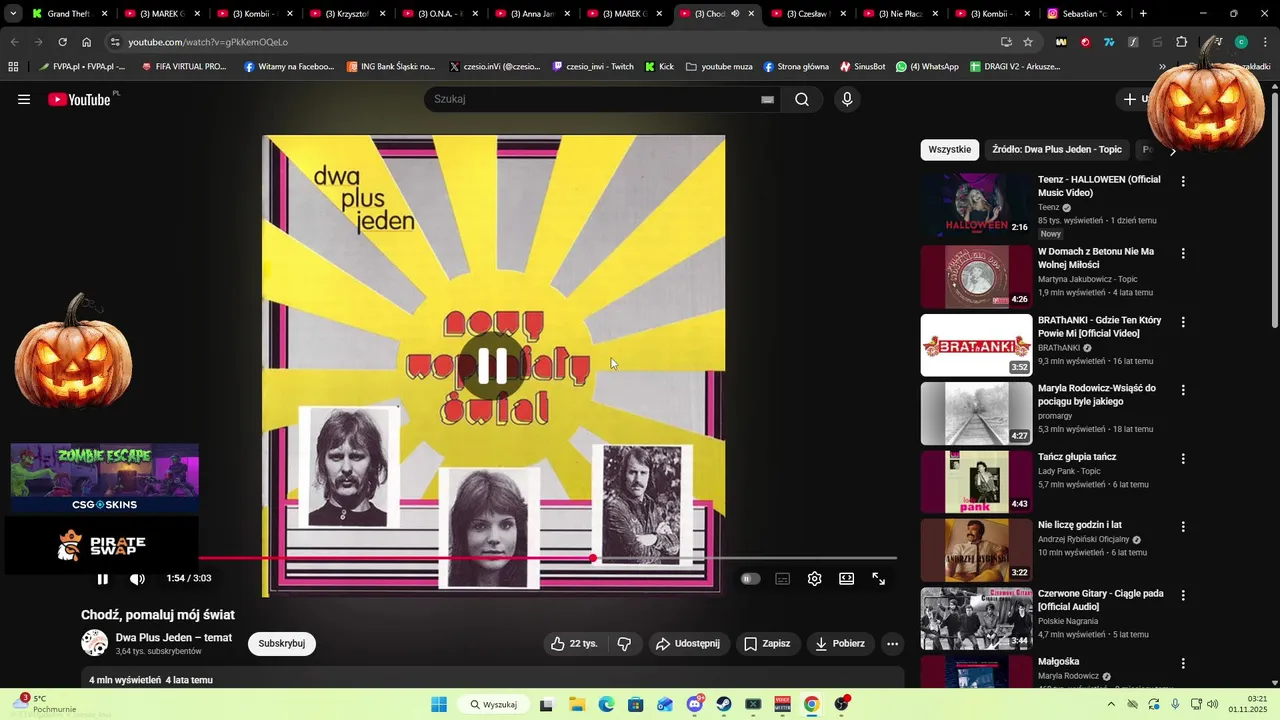Open the browser extensions puzzle menu
The height and width of the screenshot is (720, 1280).
click(x=1181, y=42)
